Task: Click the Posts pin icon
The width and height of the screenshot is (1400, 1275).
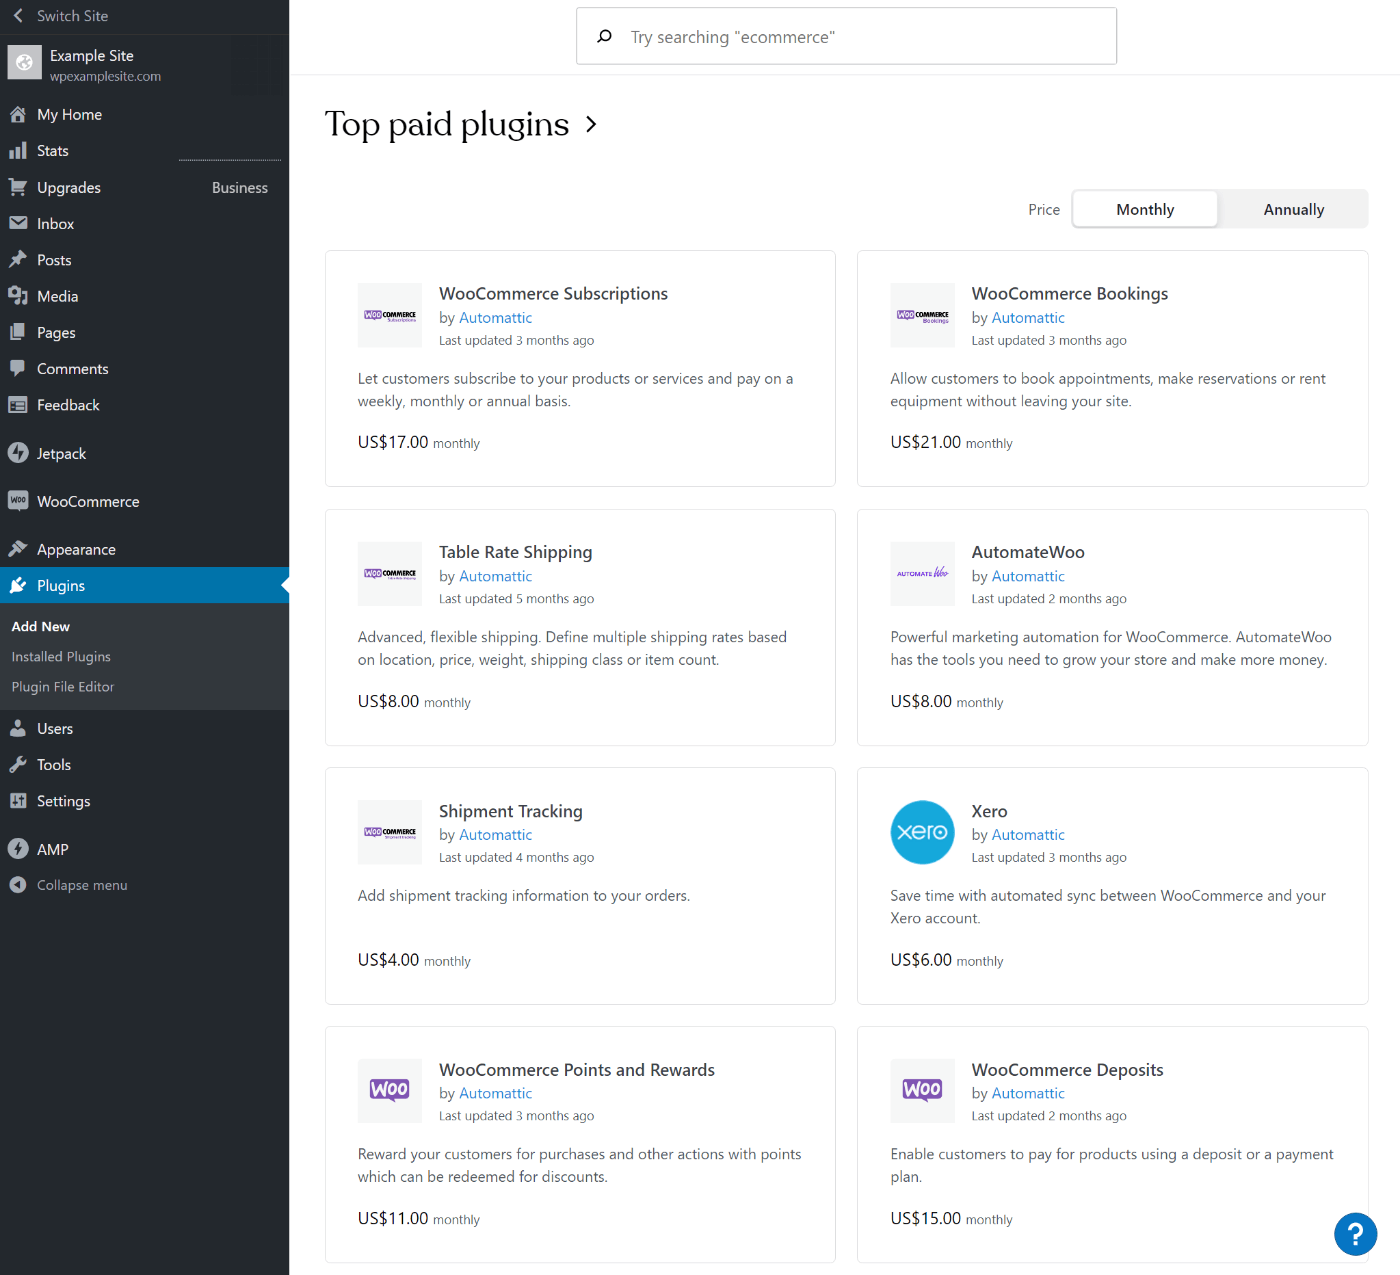Action: tap(18, 260)
